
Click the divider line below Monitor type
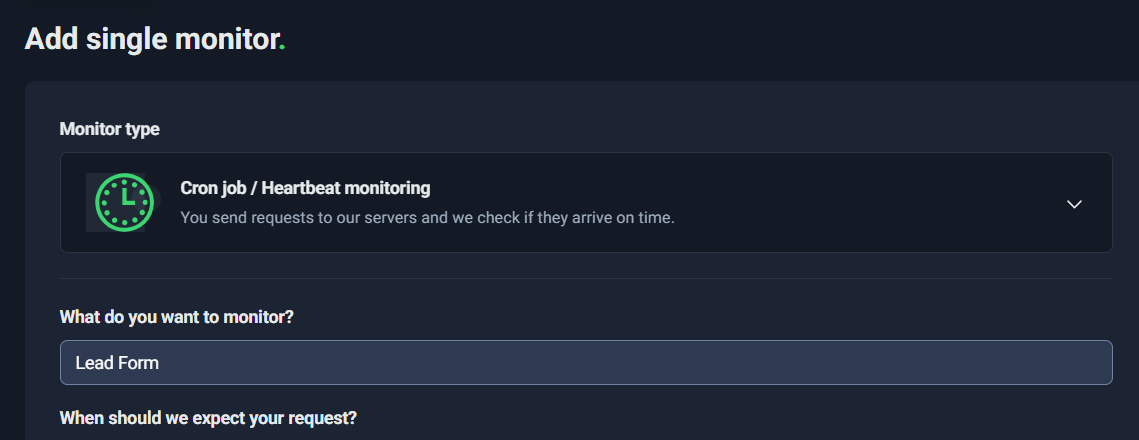pyautogui.click(x=586, y=278)
